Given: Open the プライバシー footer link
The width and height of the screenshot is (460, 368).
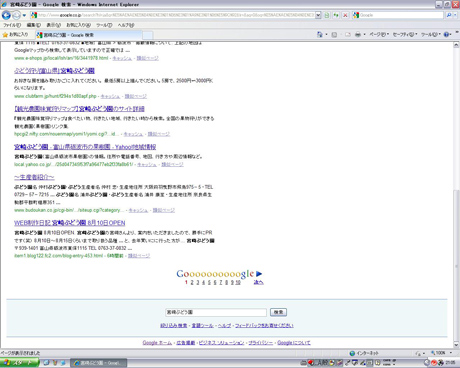Looking at the screenshot, I should (260, 343).
